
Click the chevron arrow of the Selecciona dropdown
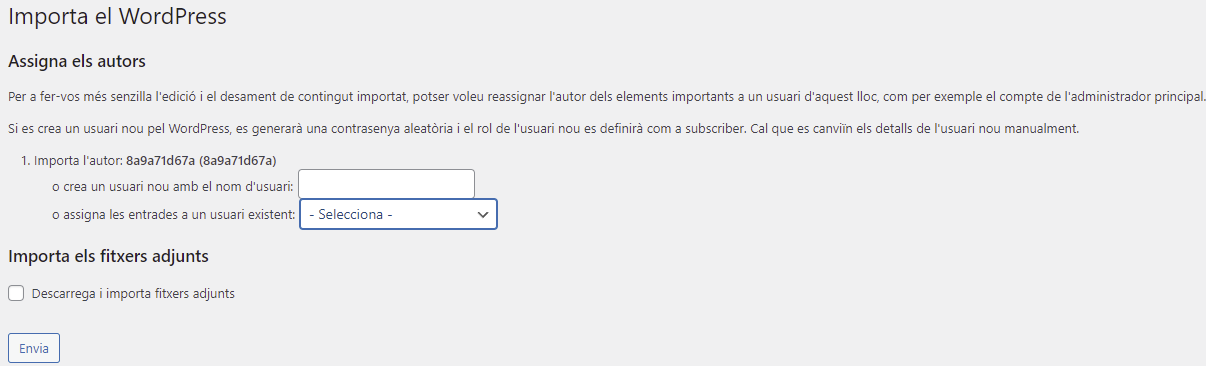coord(482,214)
